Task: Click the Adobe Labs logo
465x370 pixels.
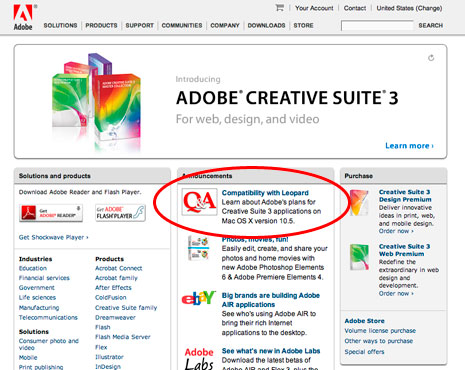Action: point(199,359)
